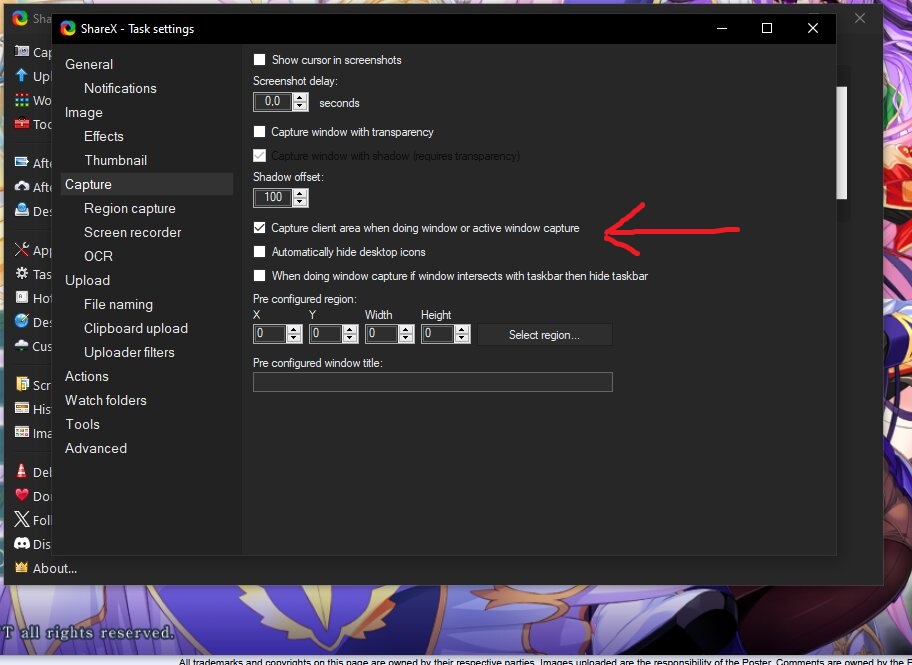Open Capture menu icon in ShareX main window
912x665 pixels.
(x=22, y=51)
